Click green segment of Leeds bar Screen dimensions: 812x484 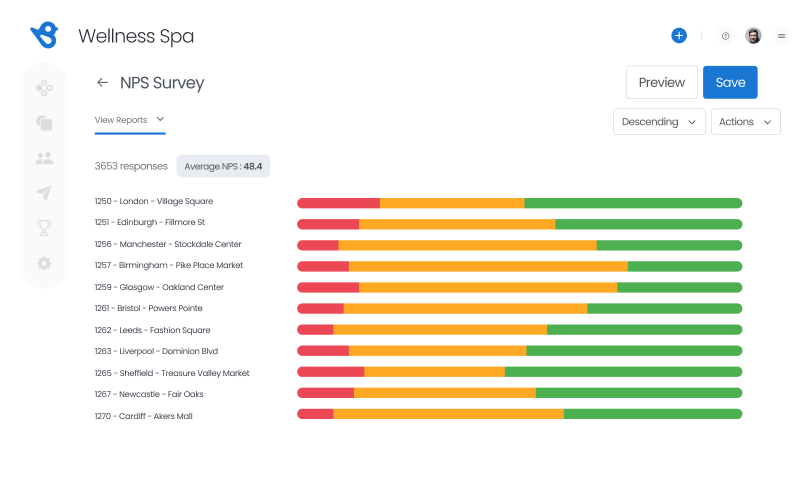tap(645, 330)
